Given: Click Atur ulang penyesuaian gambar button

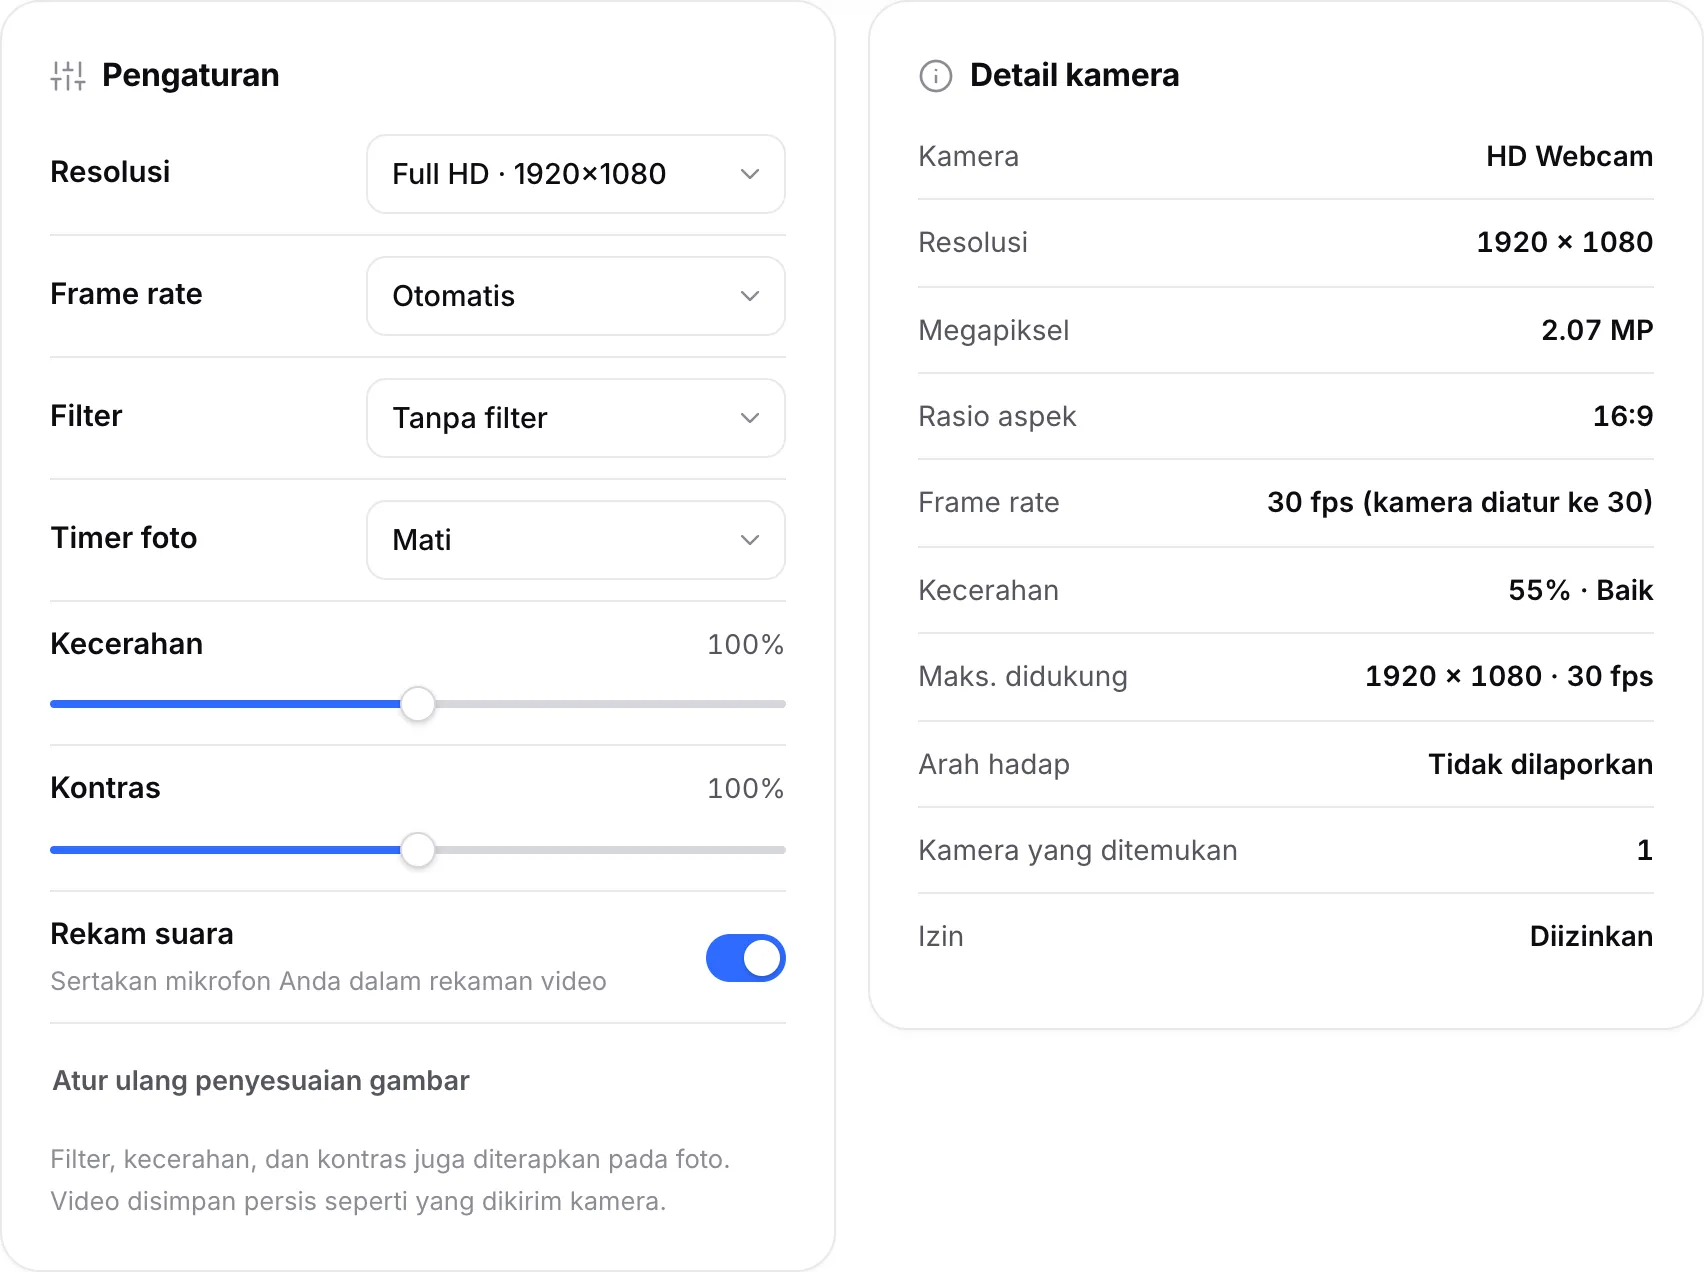Looking at the screenshot, I should point(261,1081).
